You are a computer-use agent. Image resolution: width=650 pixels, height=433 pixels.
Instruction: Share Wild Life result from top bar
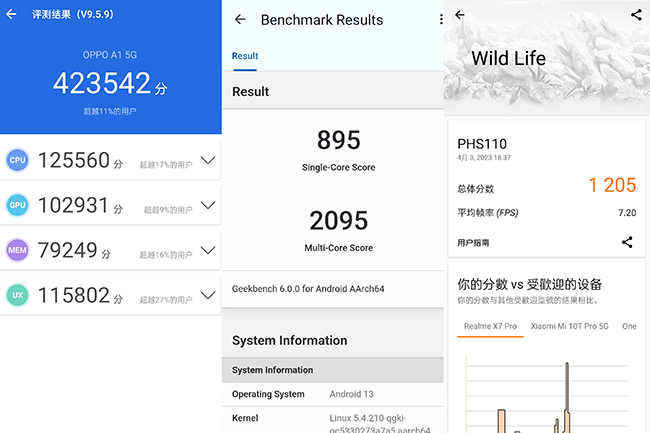(636, 15)
